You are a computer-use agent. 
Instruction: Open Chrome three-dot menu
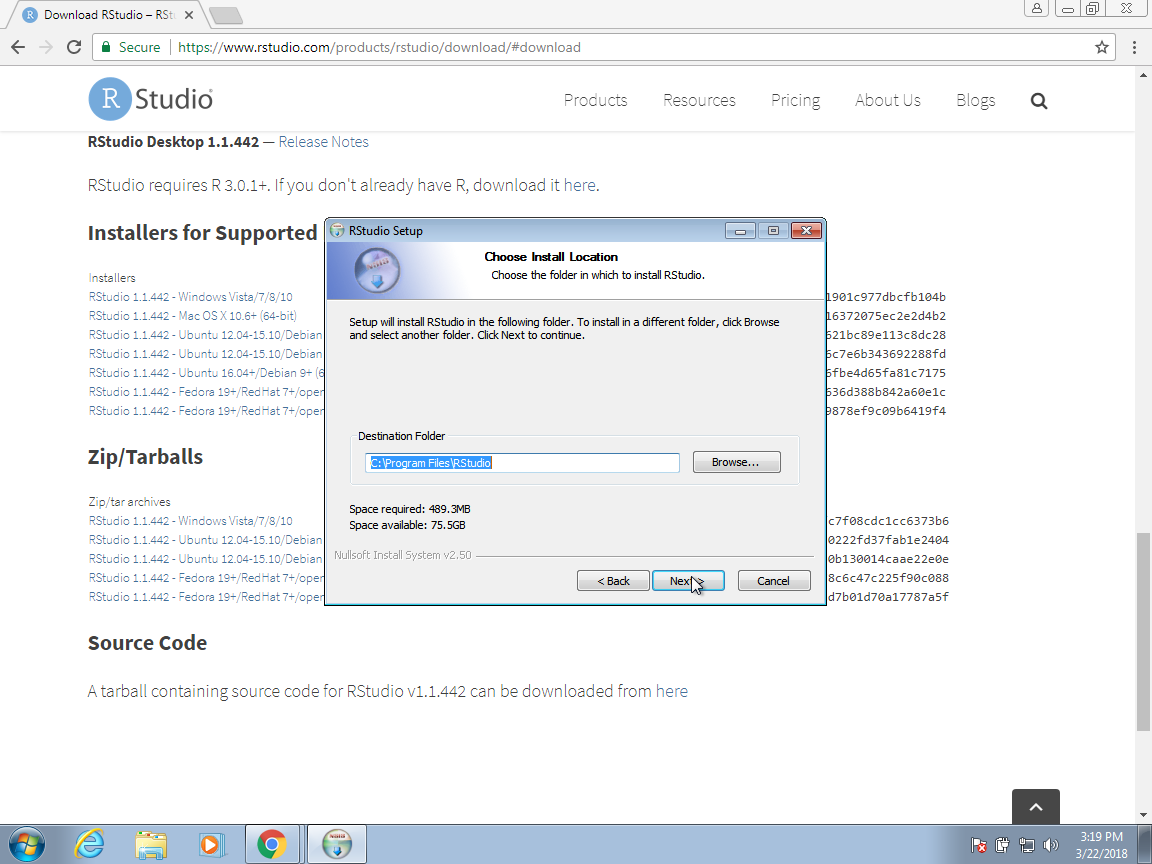tap(1134, 47)
